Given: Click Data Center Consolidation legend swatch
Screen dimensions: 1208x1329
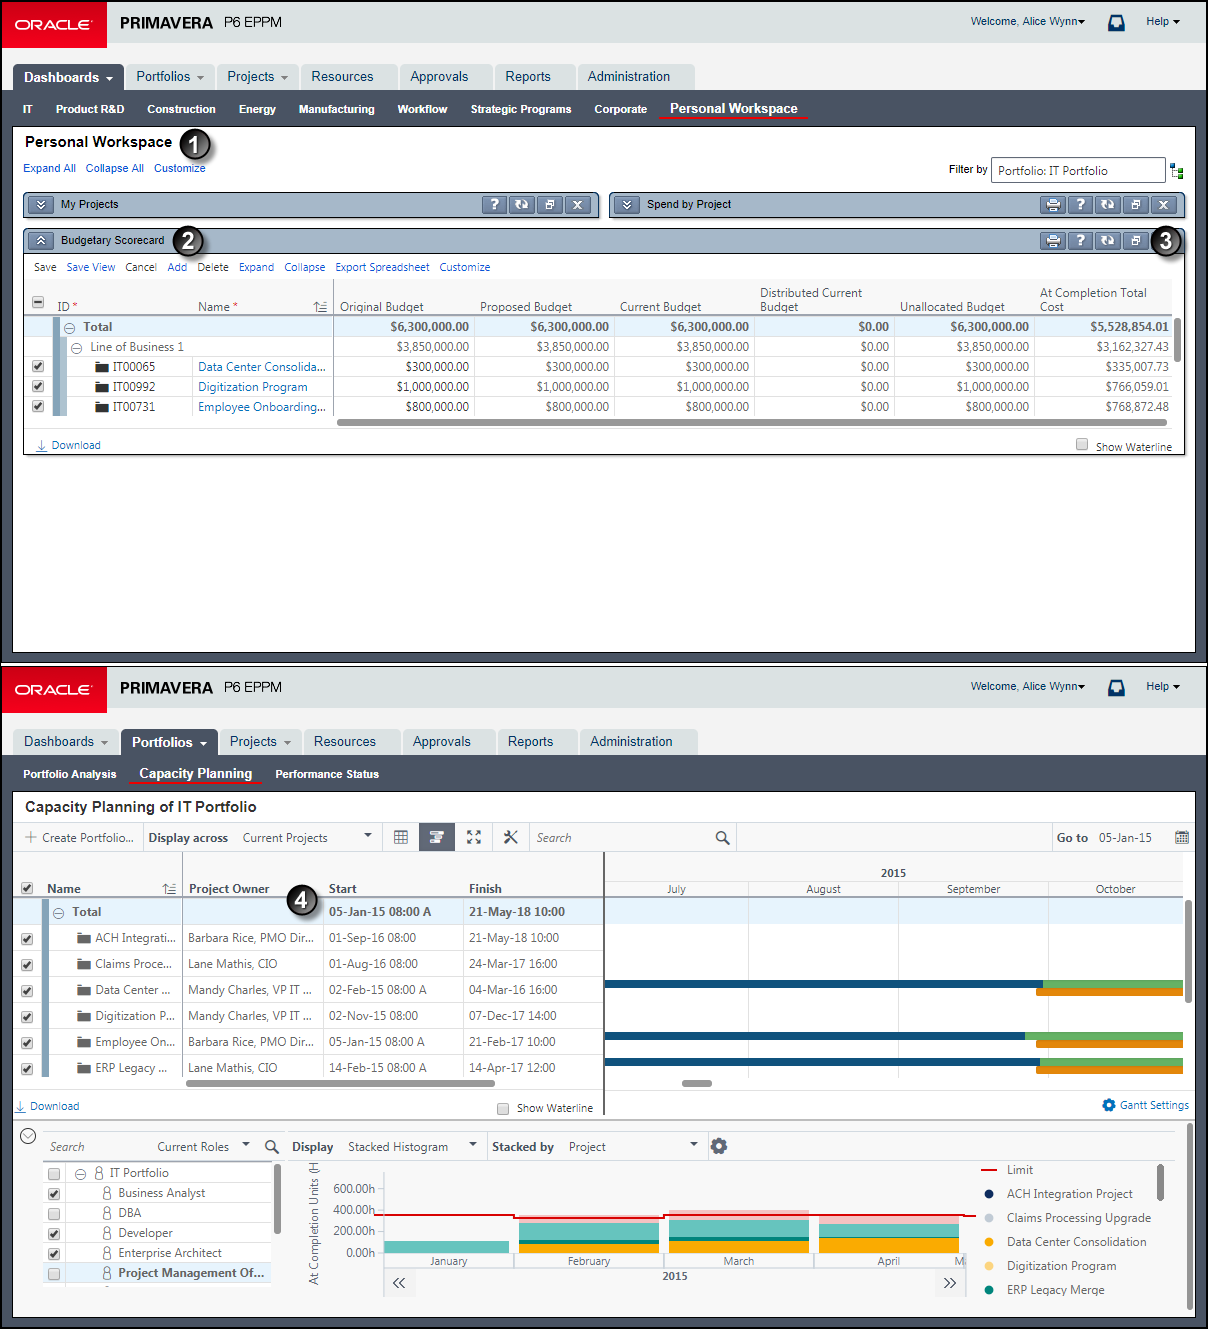Looking at the screenshot, I should [x=989, y=1242].
